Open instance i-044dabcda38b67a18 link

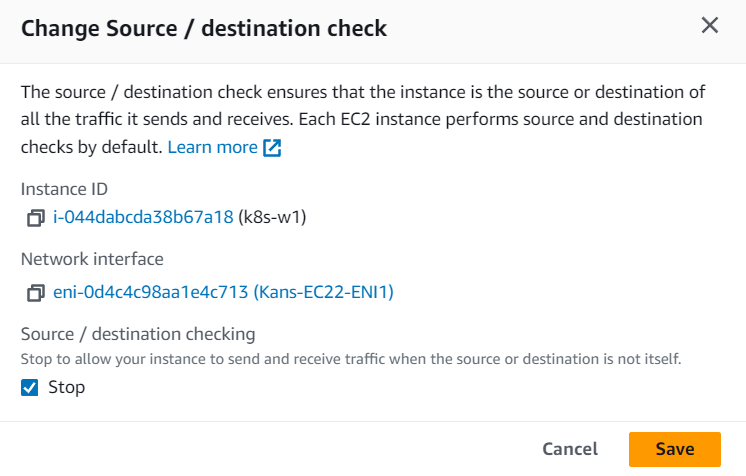(143, 217)
